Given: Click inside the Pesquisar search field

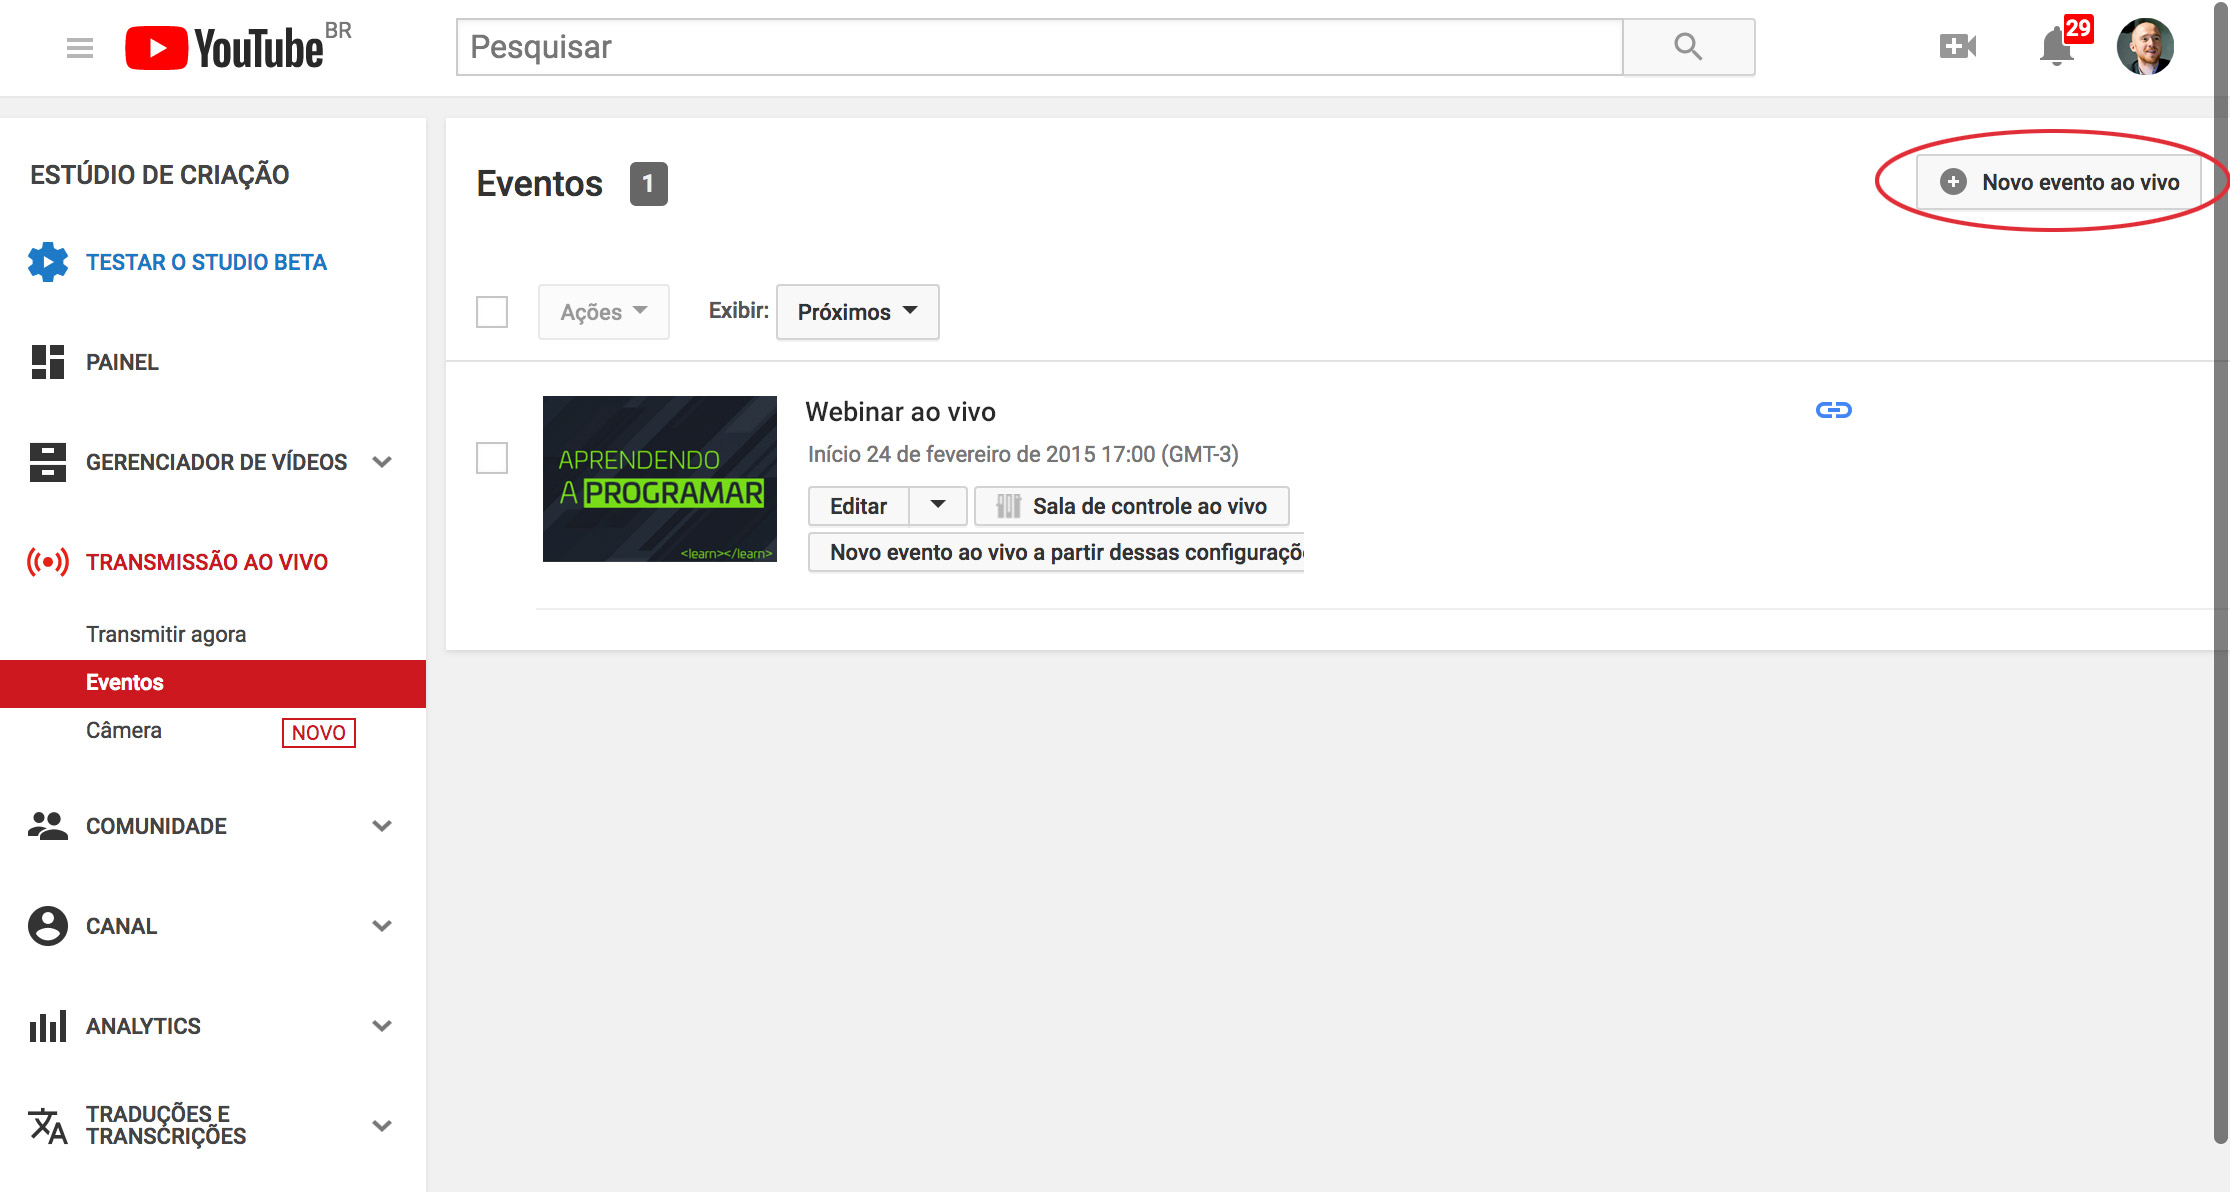Looking at the screenshot, I should coord(1038,47).
